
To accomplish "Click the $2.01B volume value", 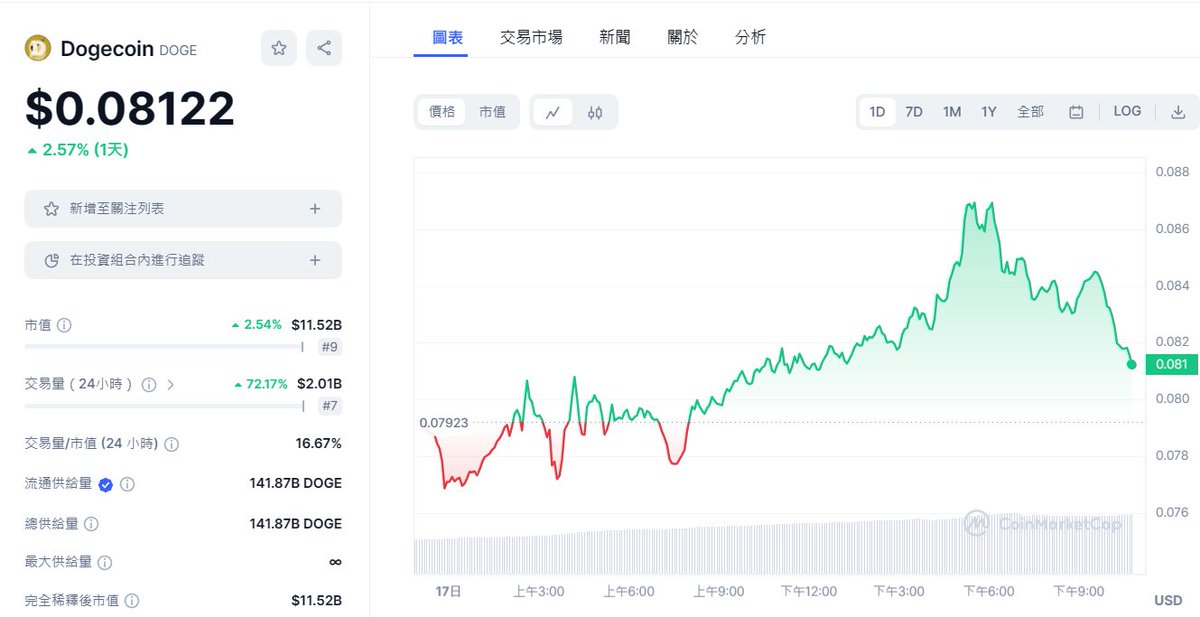I will pyautogui.click(x=320, y=384).
